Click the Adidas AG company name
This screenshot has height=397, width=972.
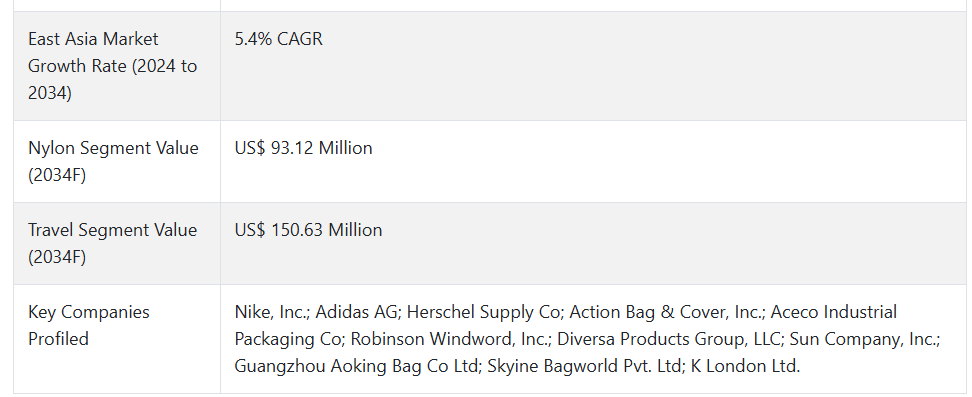click(x=358, y=311)
